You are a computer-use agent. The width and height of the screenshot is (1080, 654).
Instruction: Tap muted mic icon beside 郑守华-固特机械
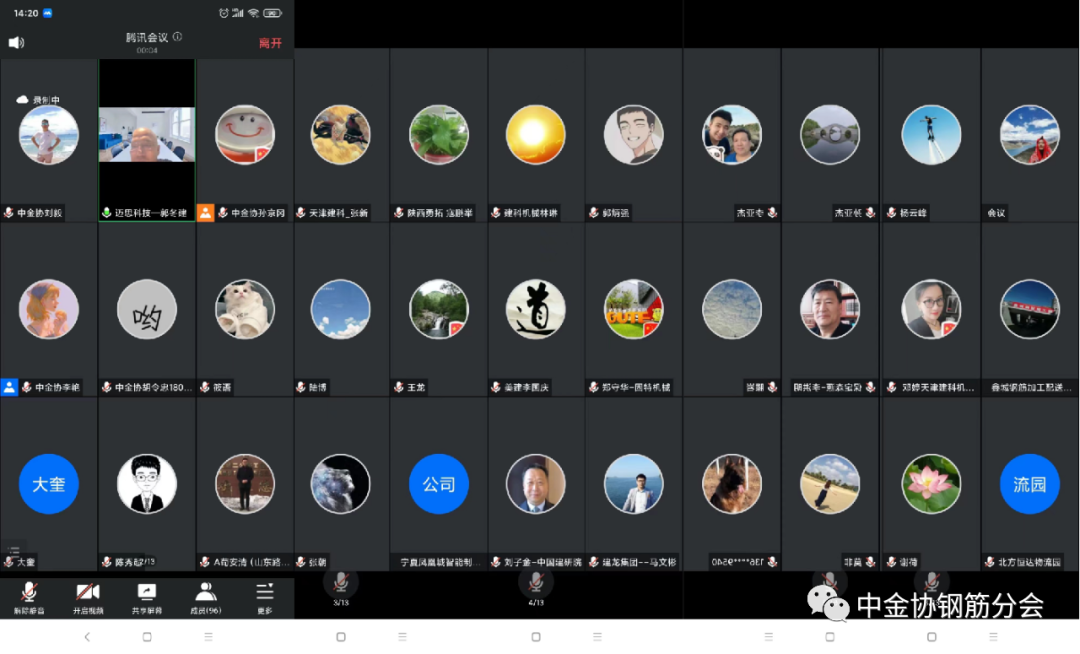(x=594, y=387)
